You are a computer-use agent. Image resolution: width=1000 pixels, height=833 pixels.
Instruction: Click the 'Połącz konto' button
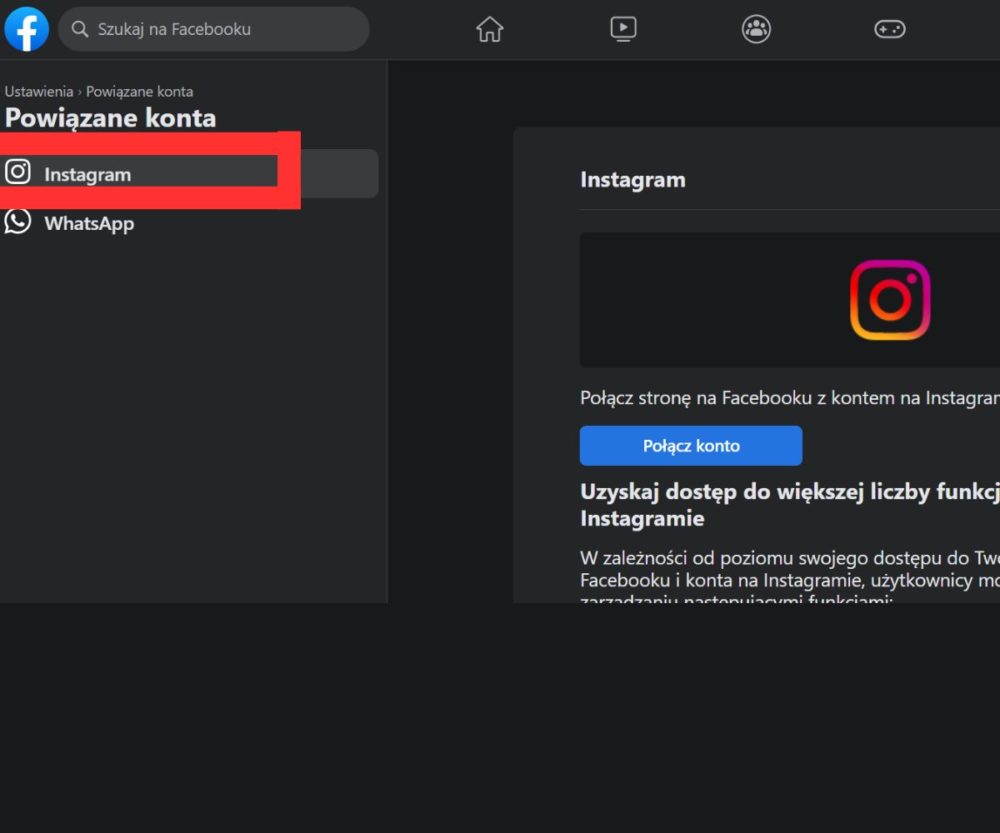pos(691,446)
